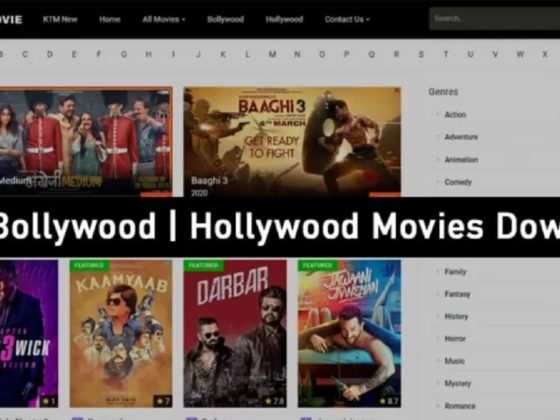Select the Horror genre

click(455, 339)
